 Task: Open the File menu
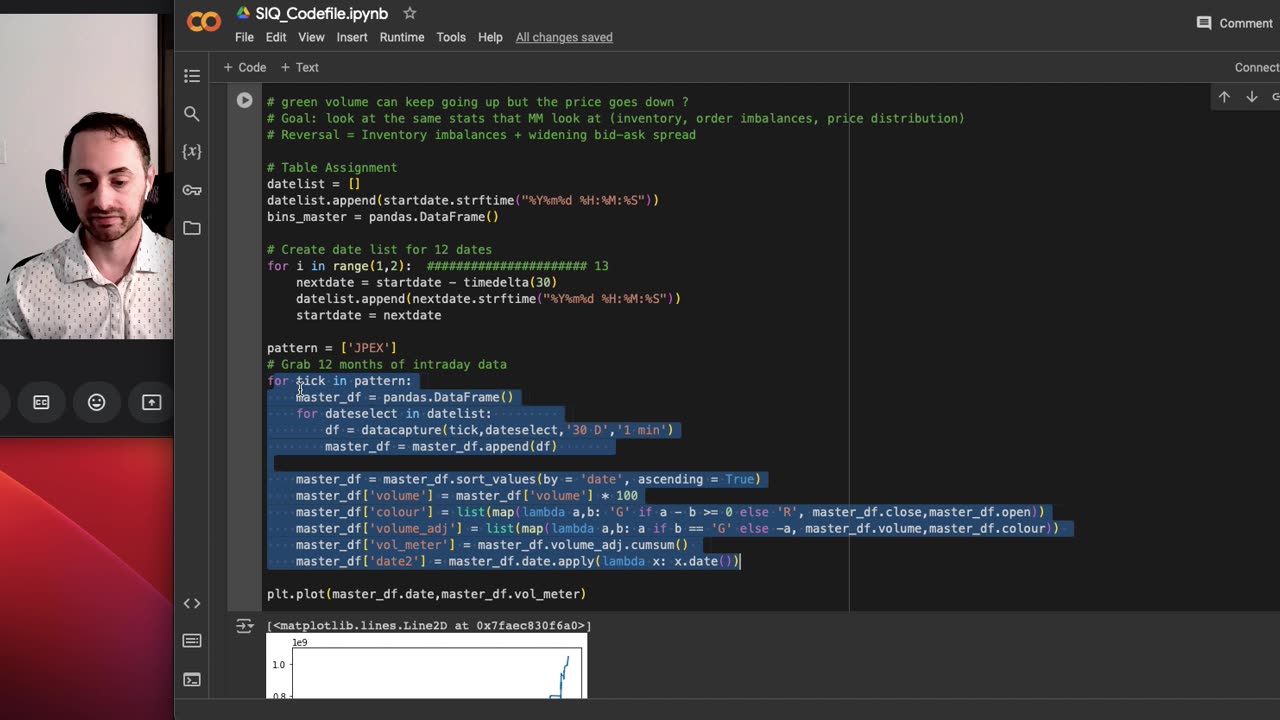(244, 37)
